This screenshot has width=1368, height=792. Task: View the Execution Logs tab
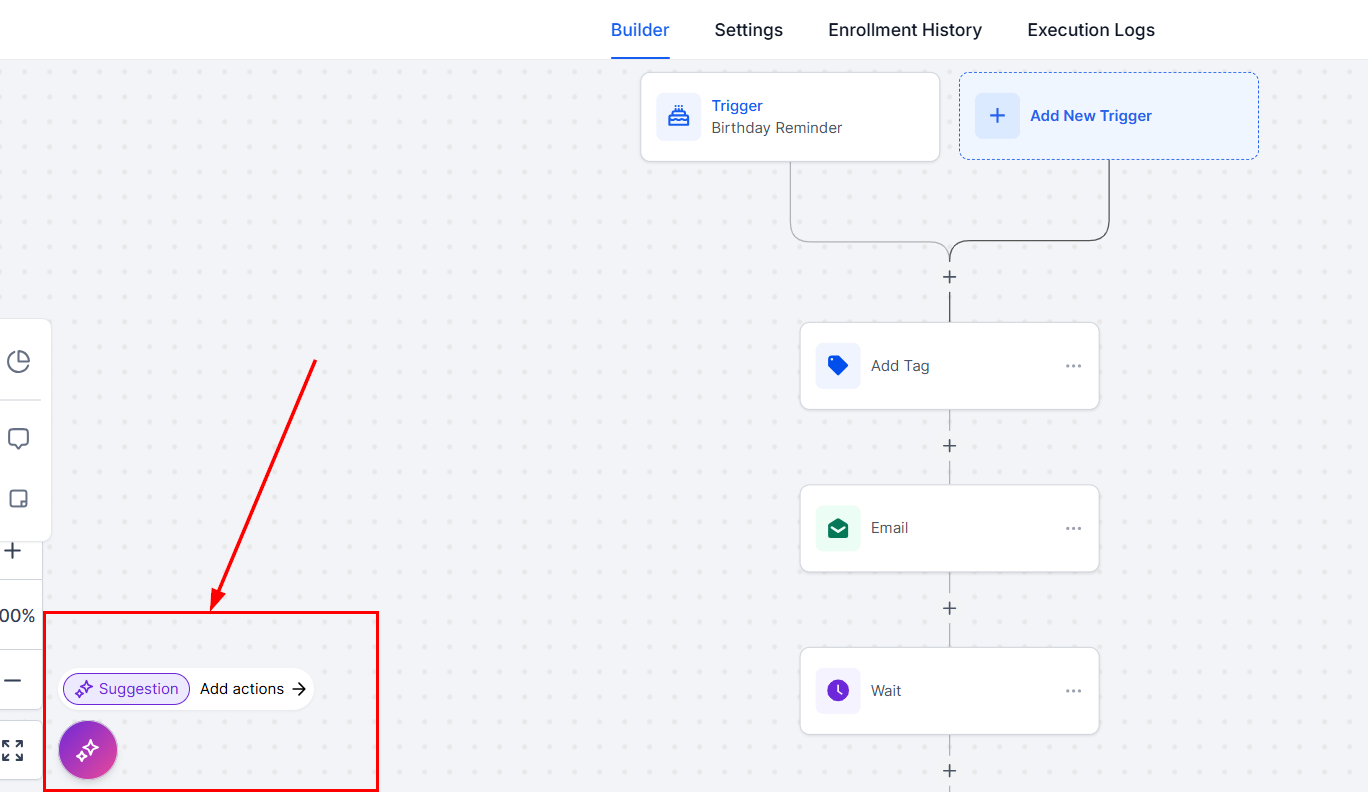point(1090,30)
